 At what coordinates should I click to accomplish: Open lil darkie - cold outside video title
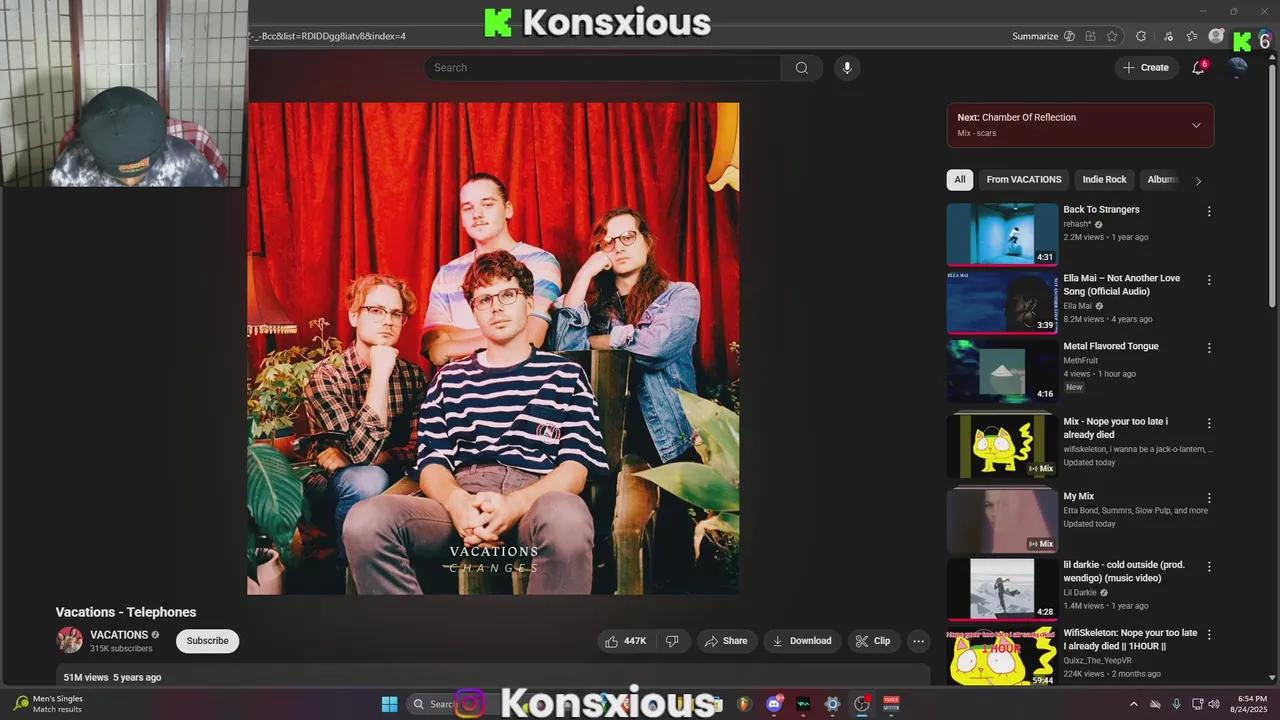point(1123,571)
